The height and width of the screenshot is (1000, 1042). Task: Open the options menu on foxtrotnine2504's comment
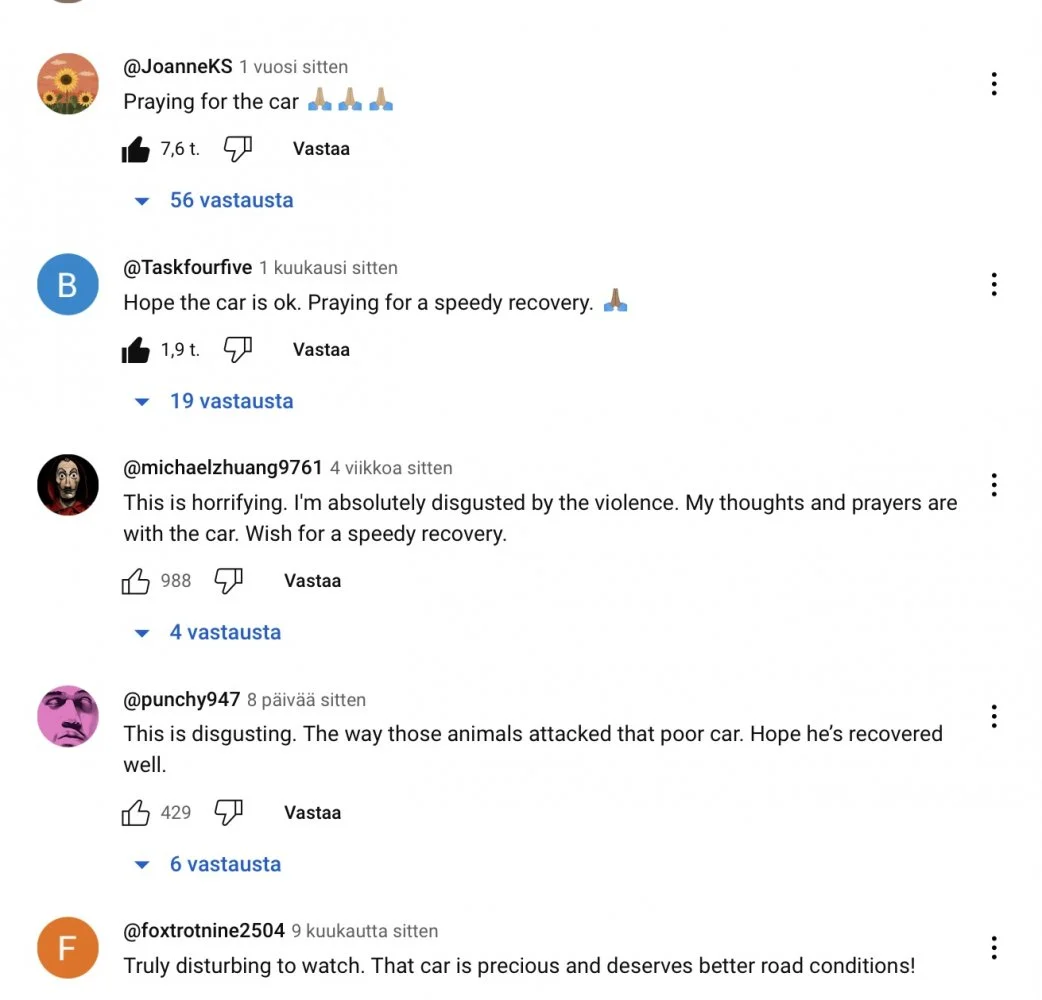993,948
